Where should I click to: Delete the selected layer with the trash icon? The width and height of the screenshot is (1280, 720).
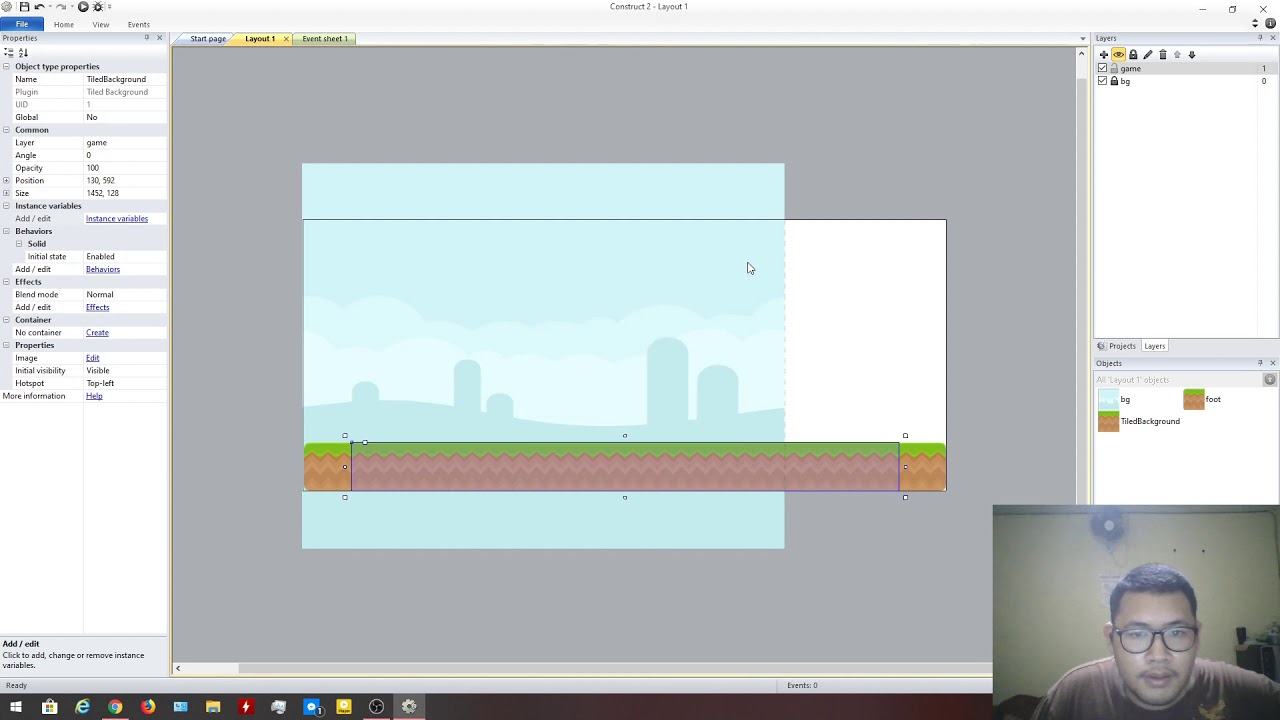click(1162, 55)
